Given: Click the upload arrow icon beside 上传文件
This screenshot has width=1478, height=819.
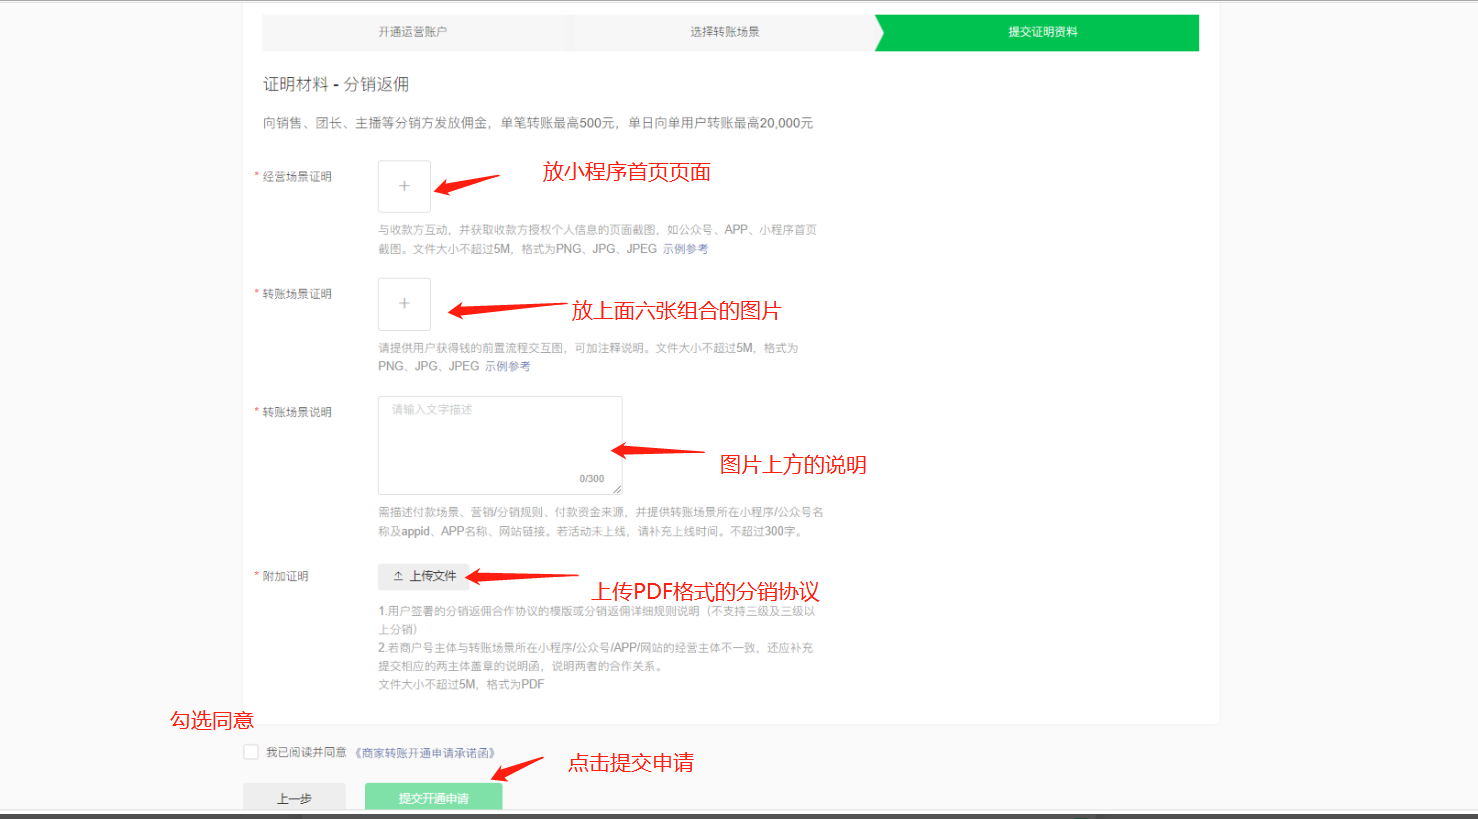Looking at the screenshot, I should tap(398, 577).
